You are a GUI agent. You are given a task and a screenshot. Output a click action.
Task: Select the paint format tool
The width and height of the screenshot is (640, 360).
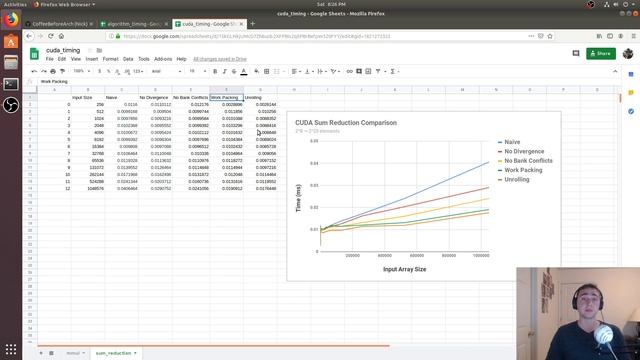pyautogui.click(x=62, y=71)
